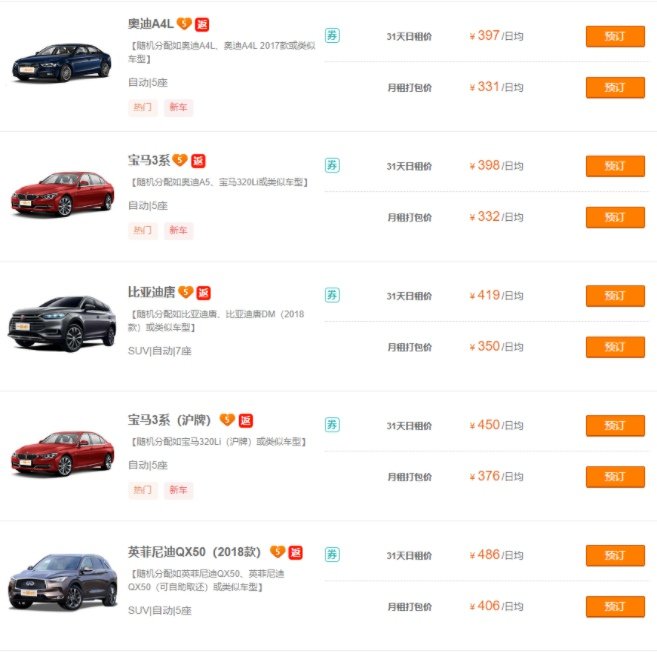This screenshot has height=652, width=657.
Task: Reserve 宝马3系（沪牌） monthly package at ¥376
Action: pos(615,477)
